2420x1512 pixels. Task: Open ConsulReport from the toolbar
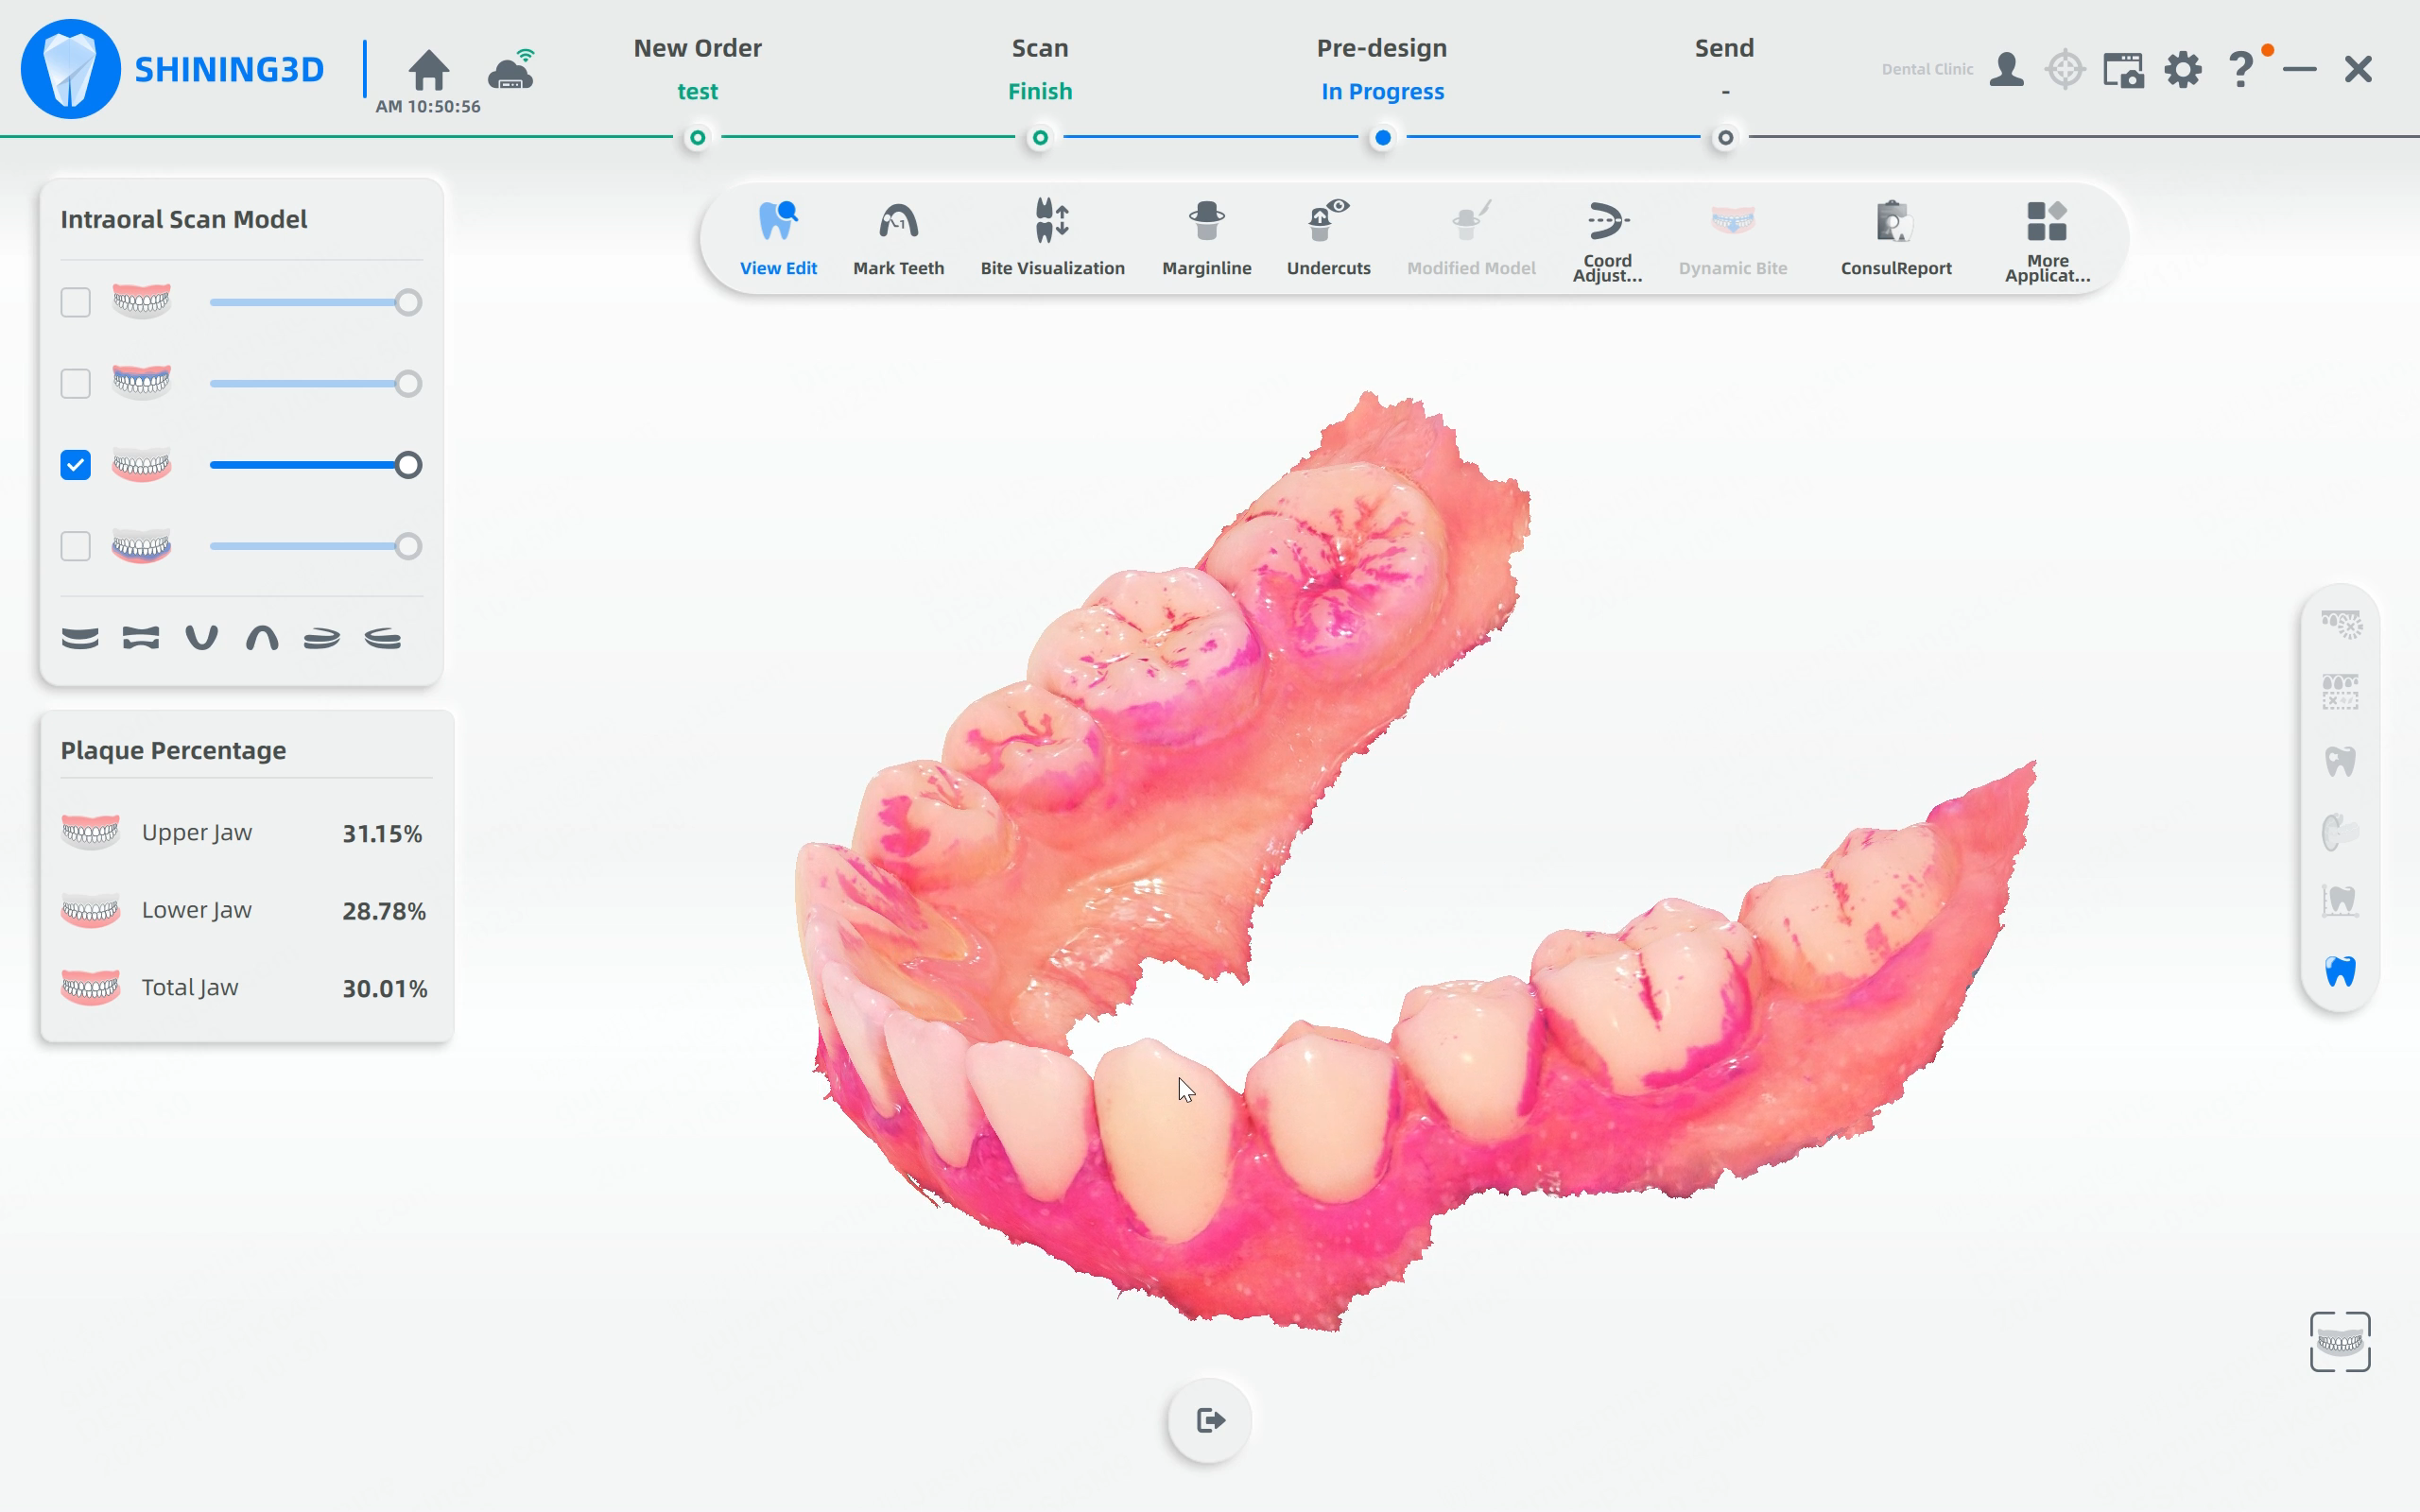pos(1895,239)
